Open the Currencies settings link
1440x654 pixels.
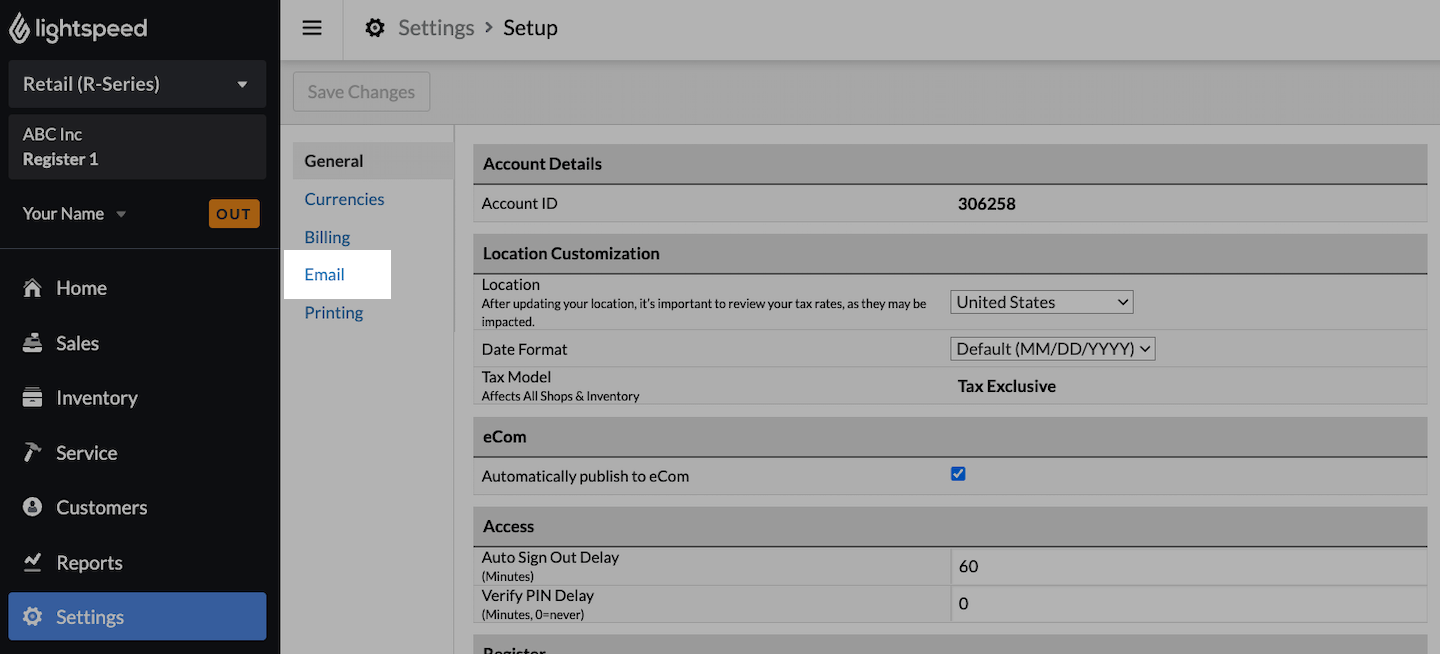(x=344, y=199)
